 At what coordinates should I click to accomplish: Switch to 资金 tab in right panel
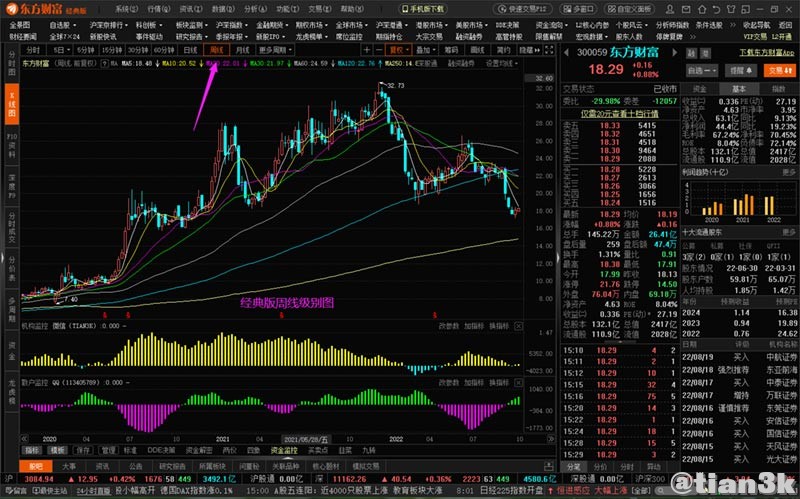pyautogui.click(x=700, y=89)
